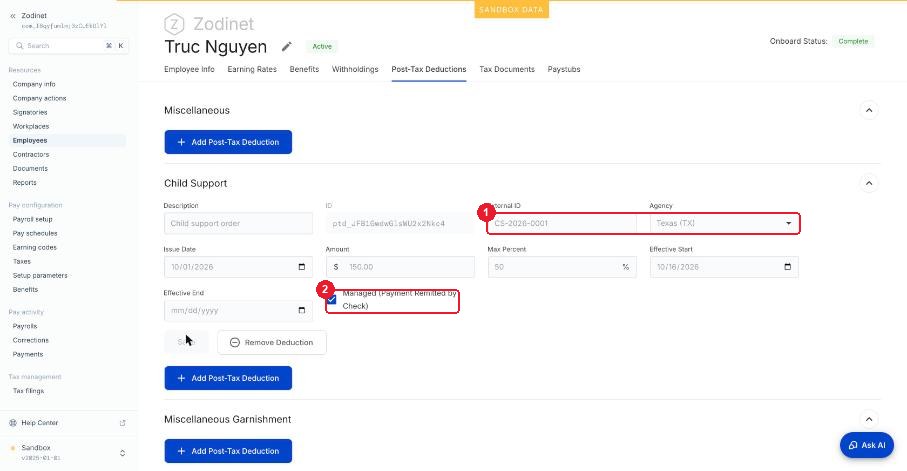Click the External ID field
This screenshot has width=907, height=471.
562,223
